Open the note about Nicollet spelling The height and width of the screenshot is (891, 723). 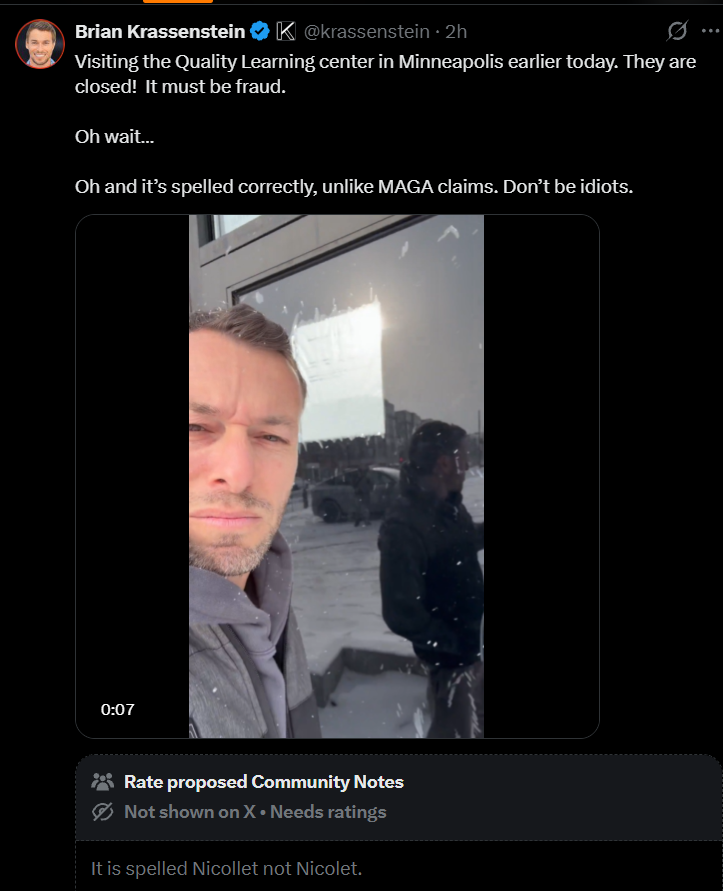coord(226,868)
